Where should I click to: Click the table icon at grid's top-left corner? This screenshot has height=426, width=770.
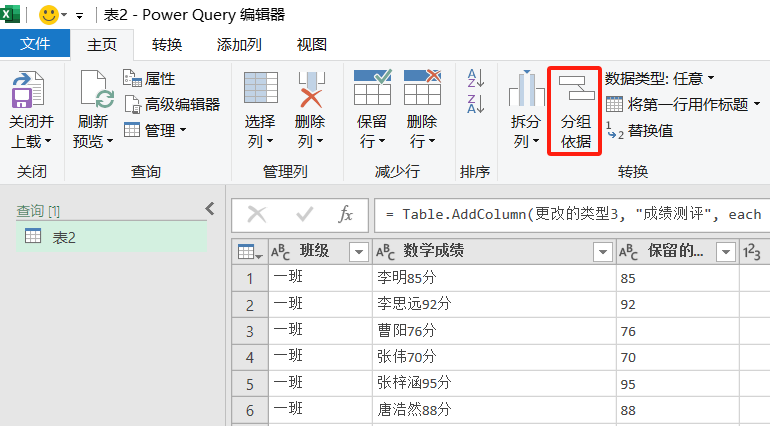click(x=249, y=252)
